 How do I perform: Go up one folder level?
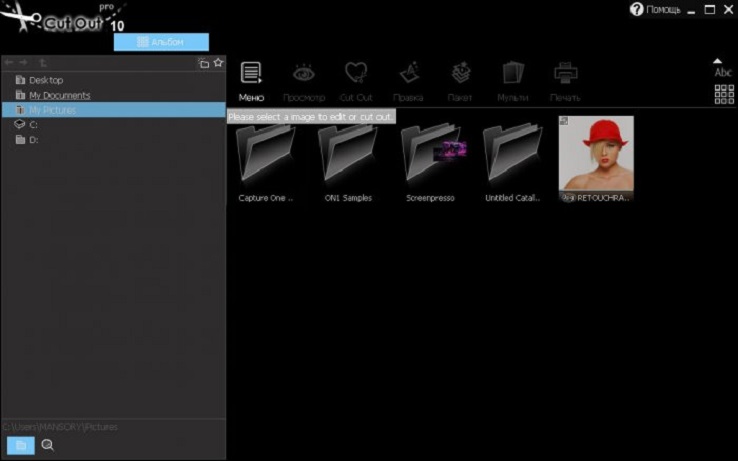coord(43,63)
